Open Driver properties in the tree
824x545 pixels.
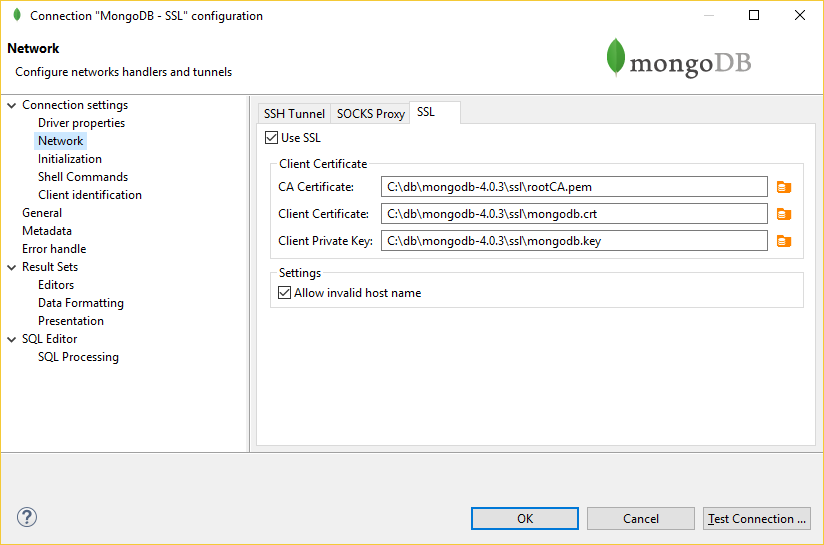(81, 123)
